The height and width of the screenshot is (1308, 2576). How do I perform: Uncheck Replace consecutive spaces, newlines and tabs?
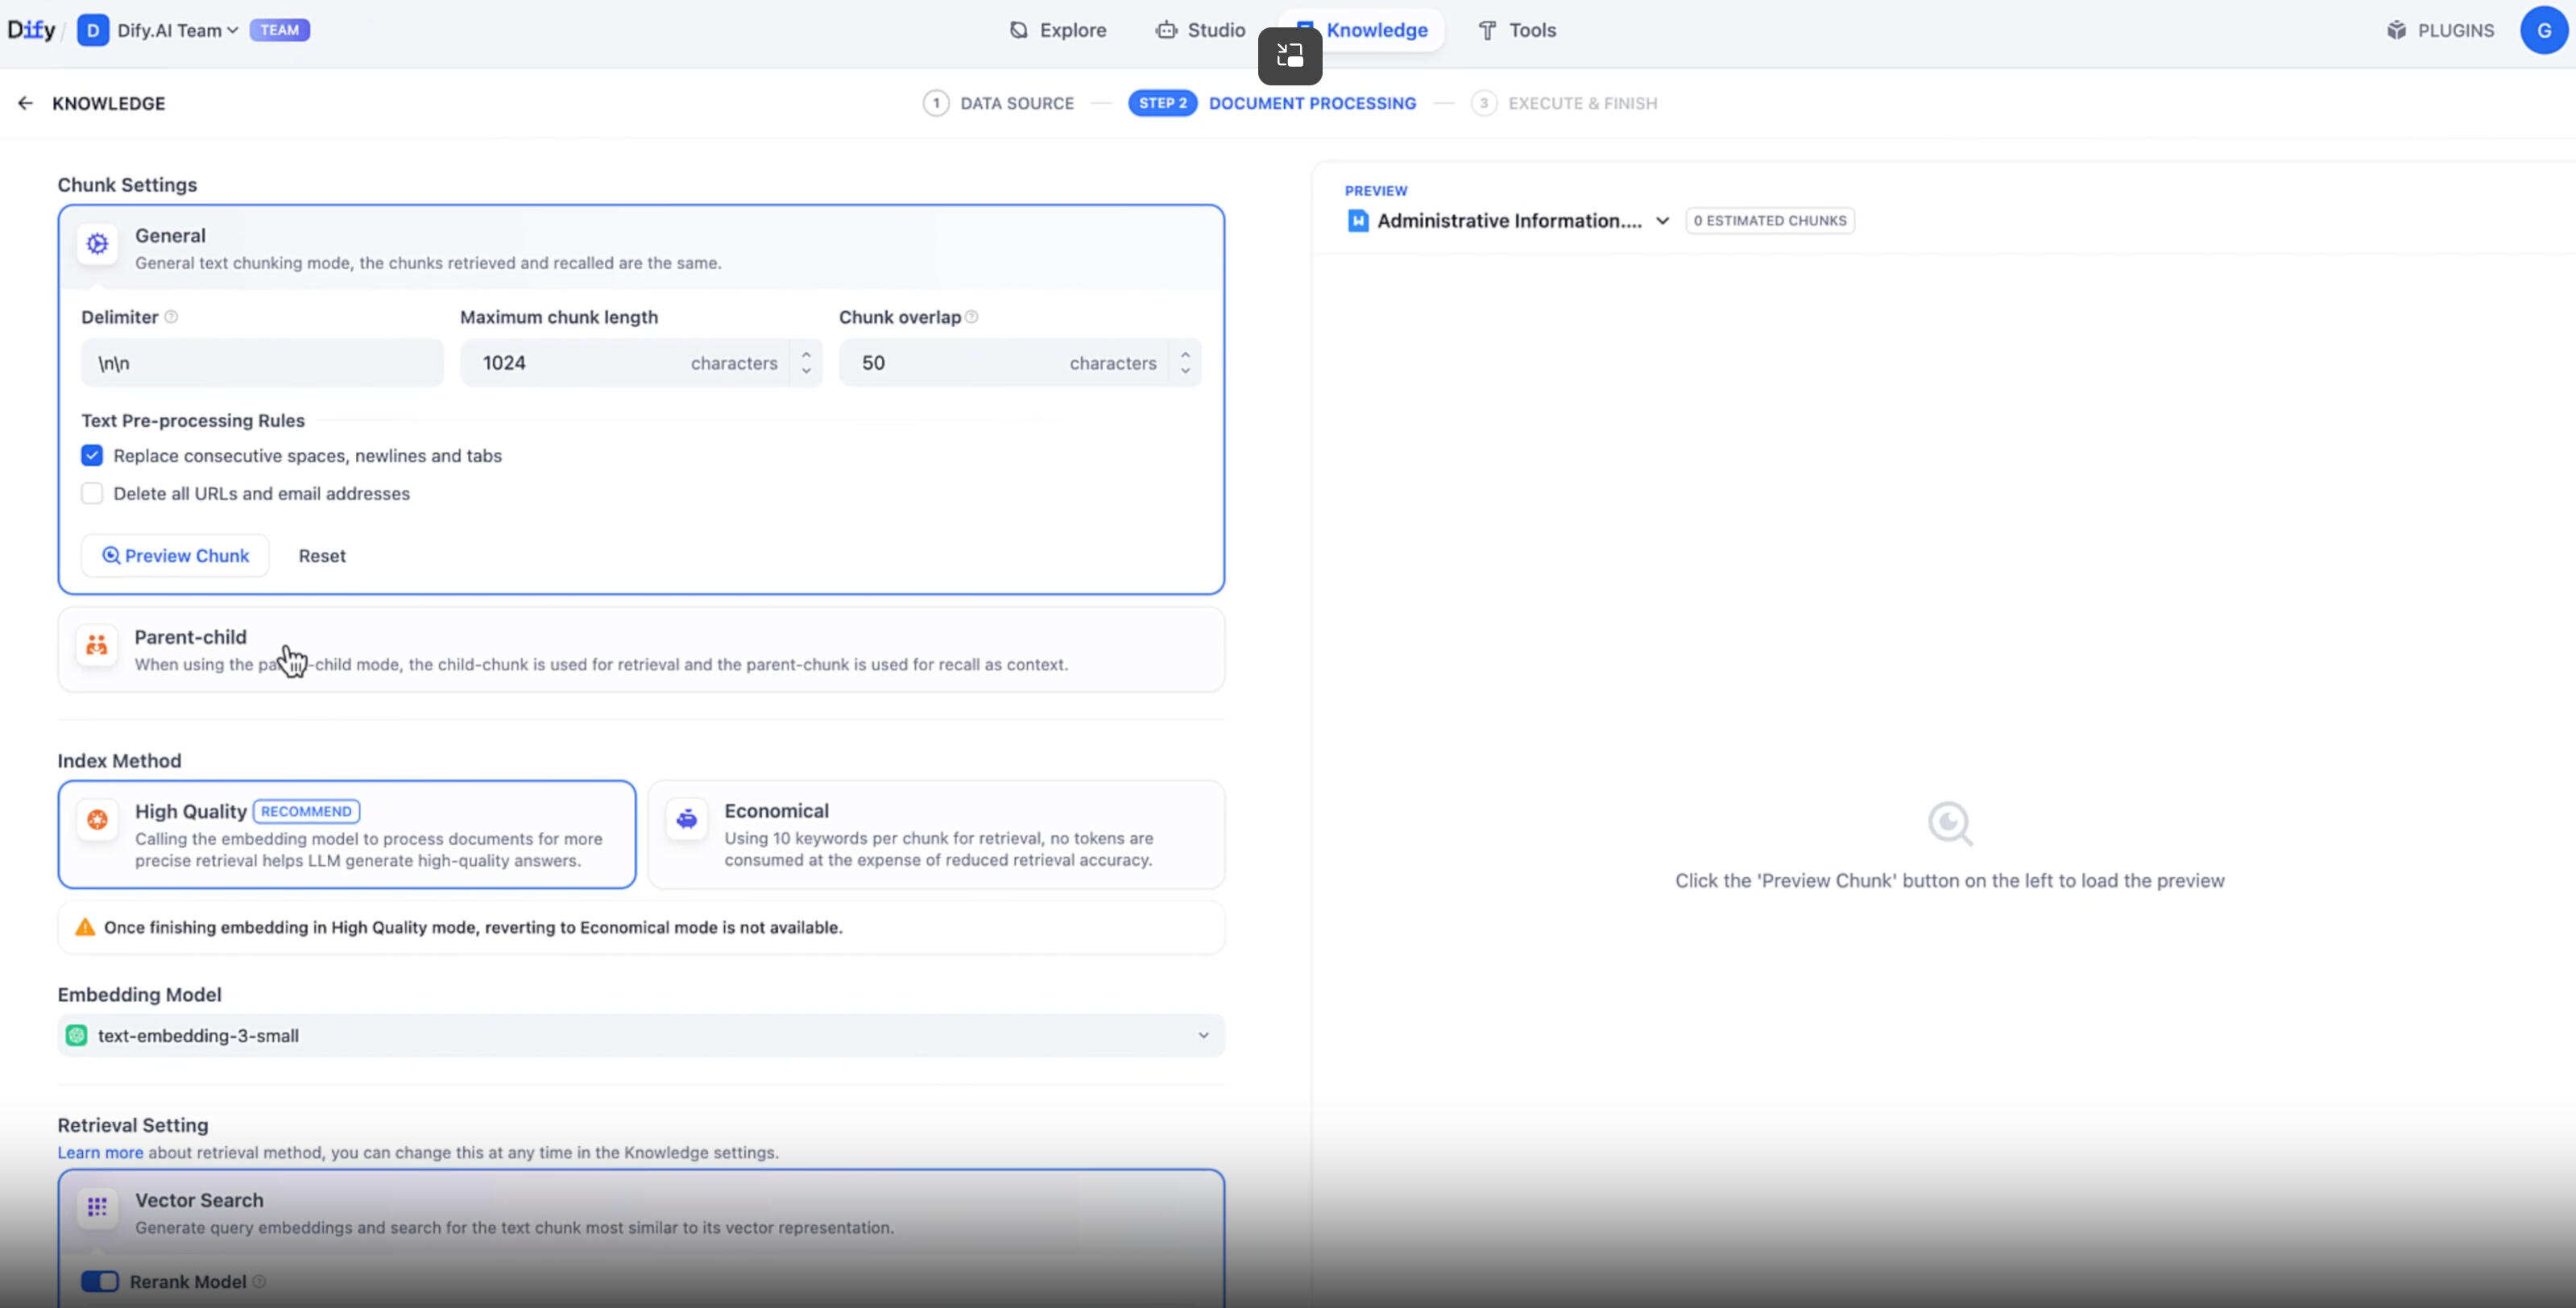click(x=92, y=455)
